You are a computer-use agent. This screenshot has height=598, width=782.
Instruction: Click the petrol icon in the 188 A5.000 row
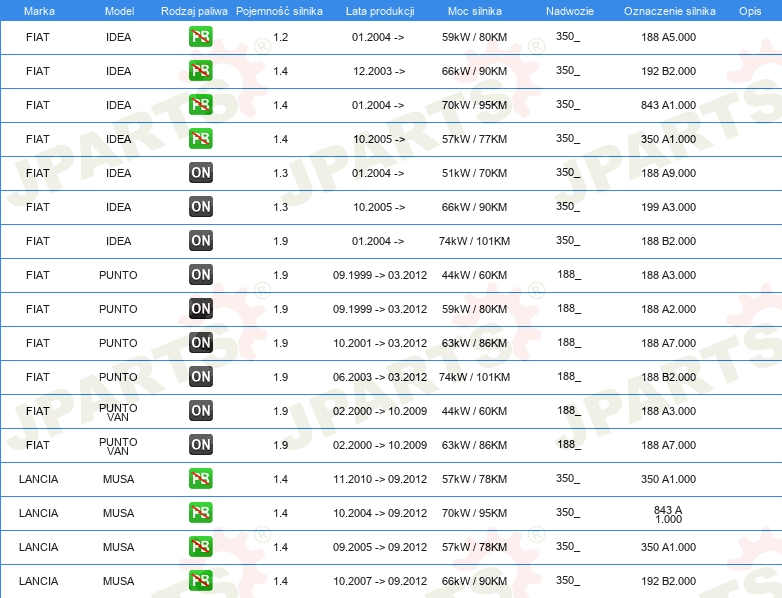tap(200, 37)
